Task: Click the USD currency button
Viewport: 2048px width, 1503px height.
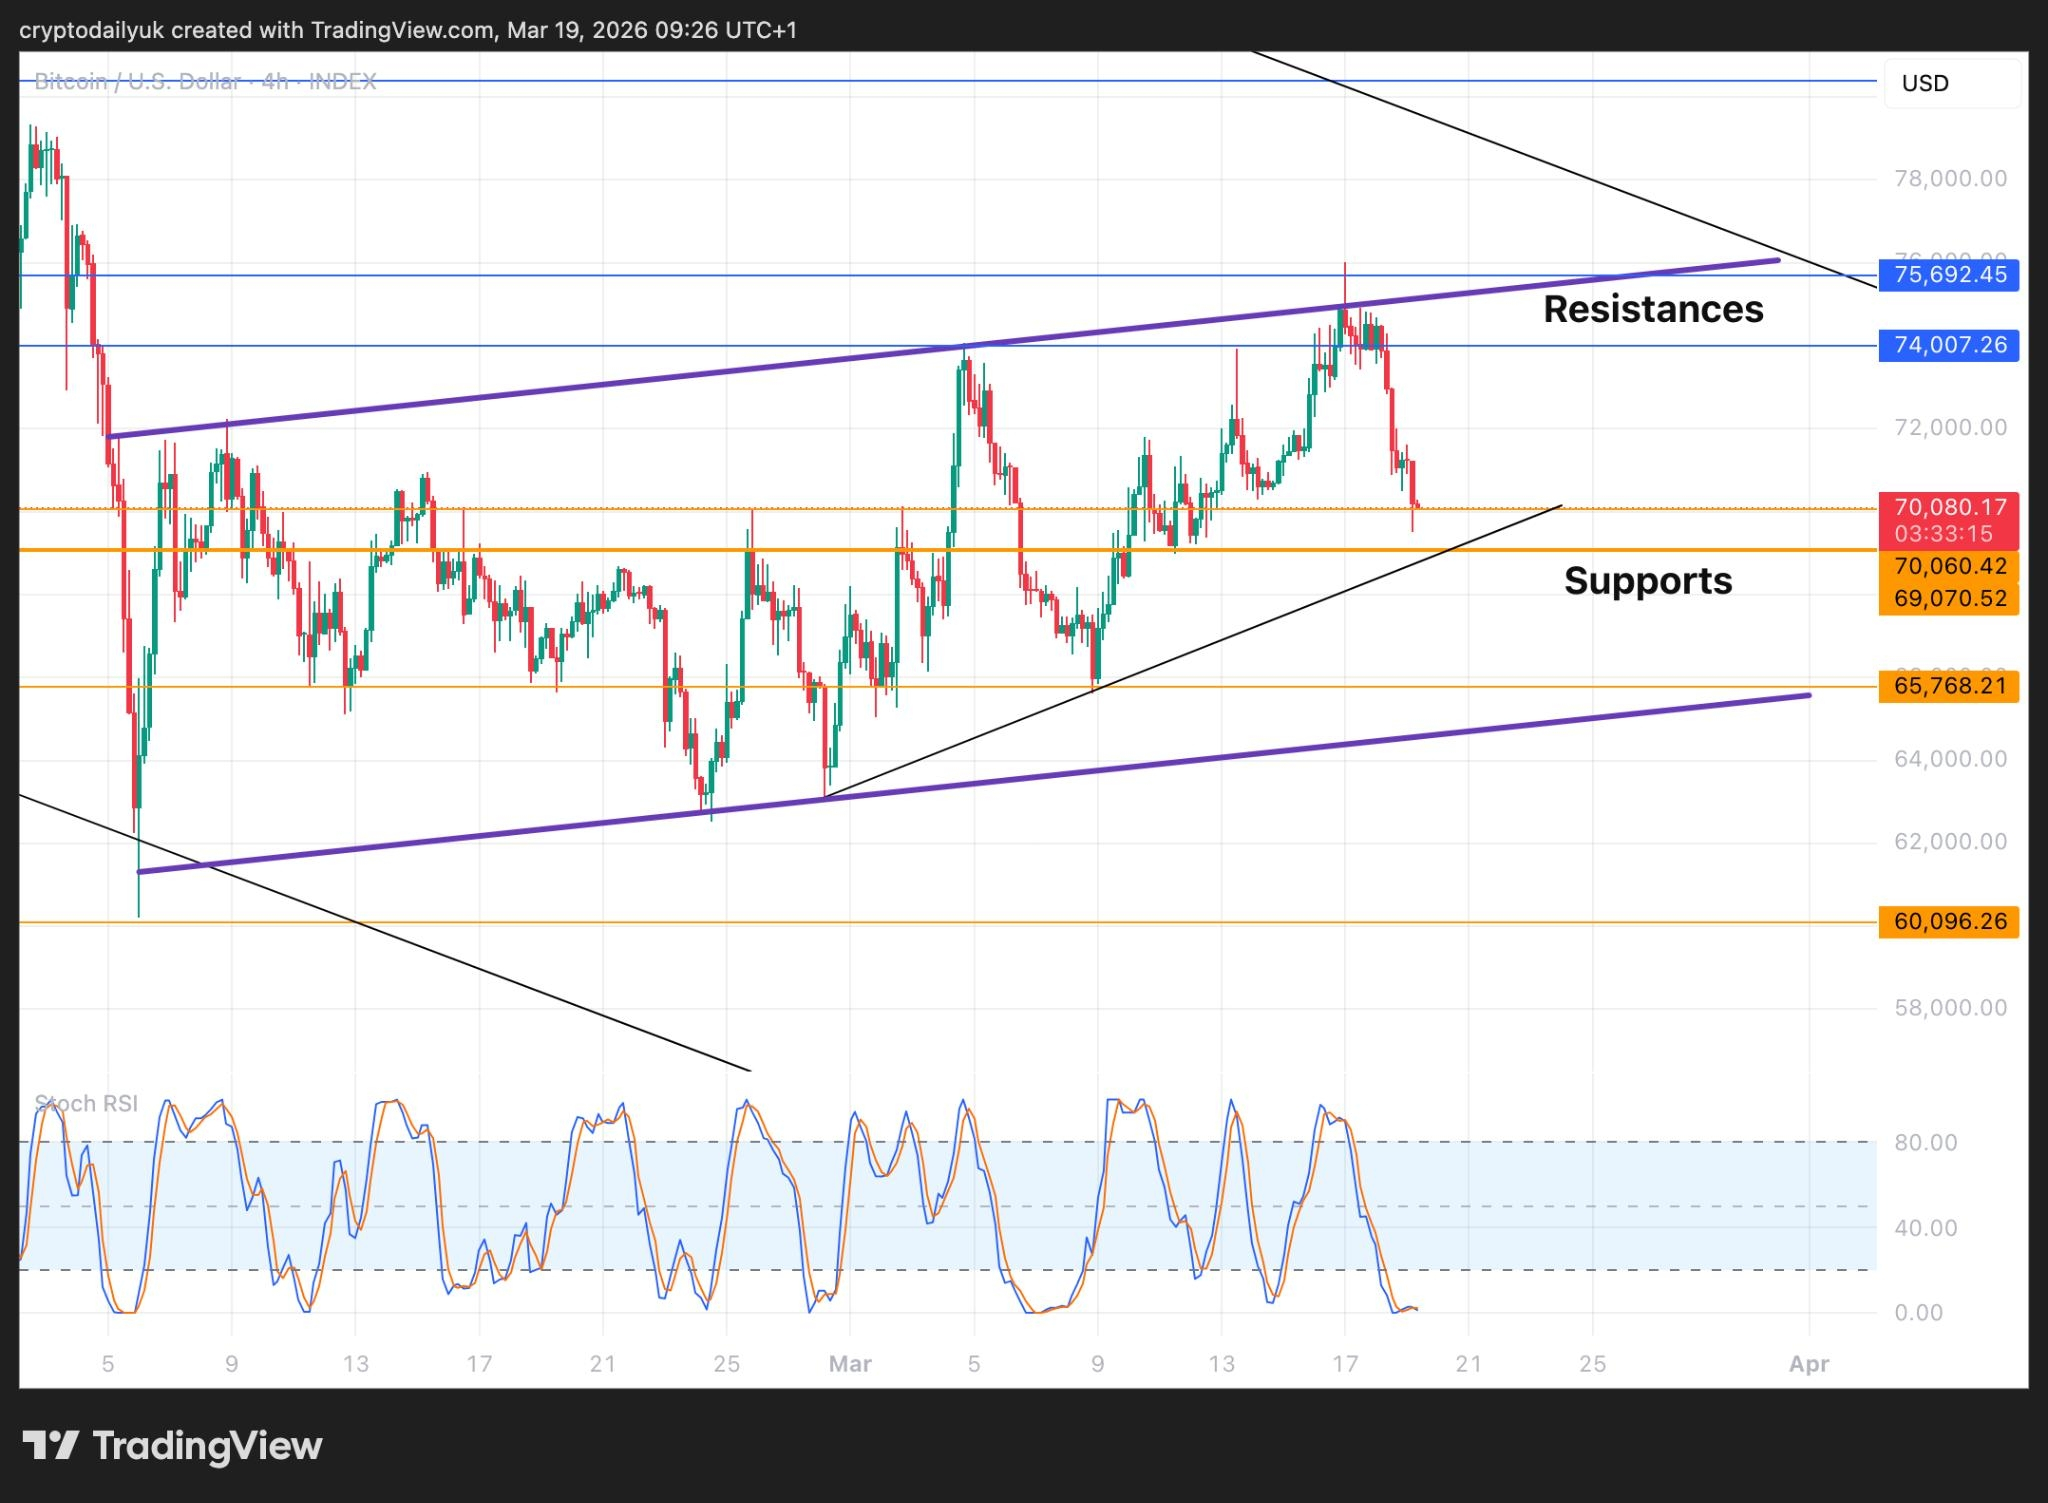Action: (x=1951, y=83)
